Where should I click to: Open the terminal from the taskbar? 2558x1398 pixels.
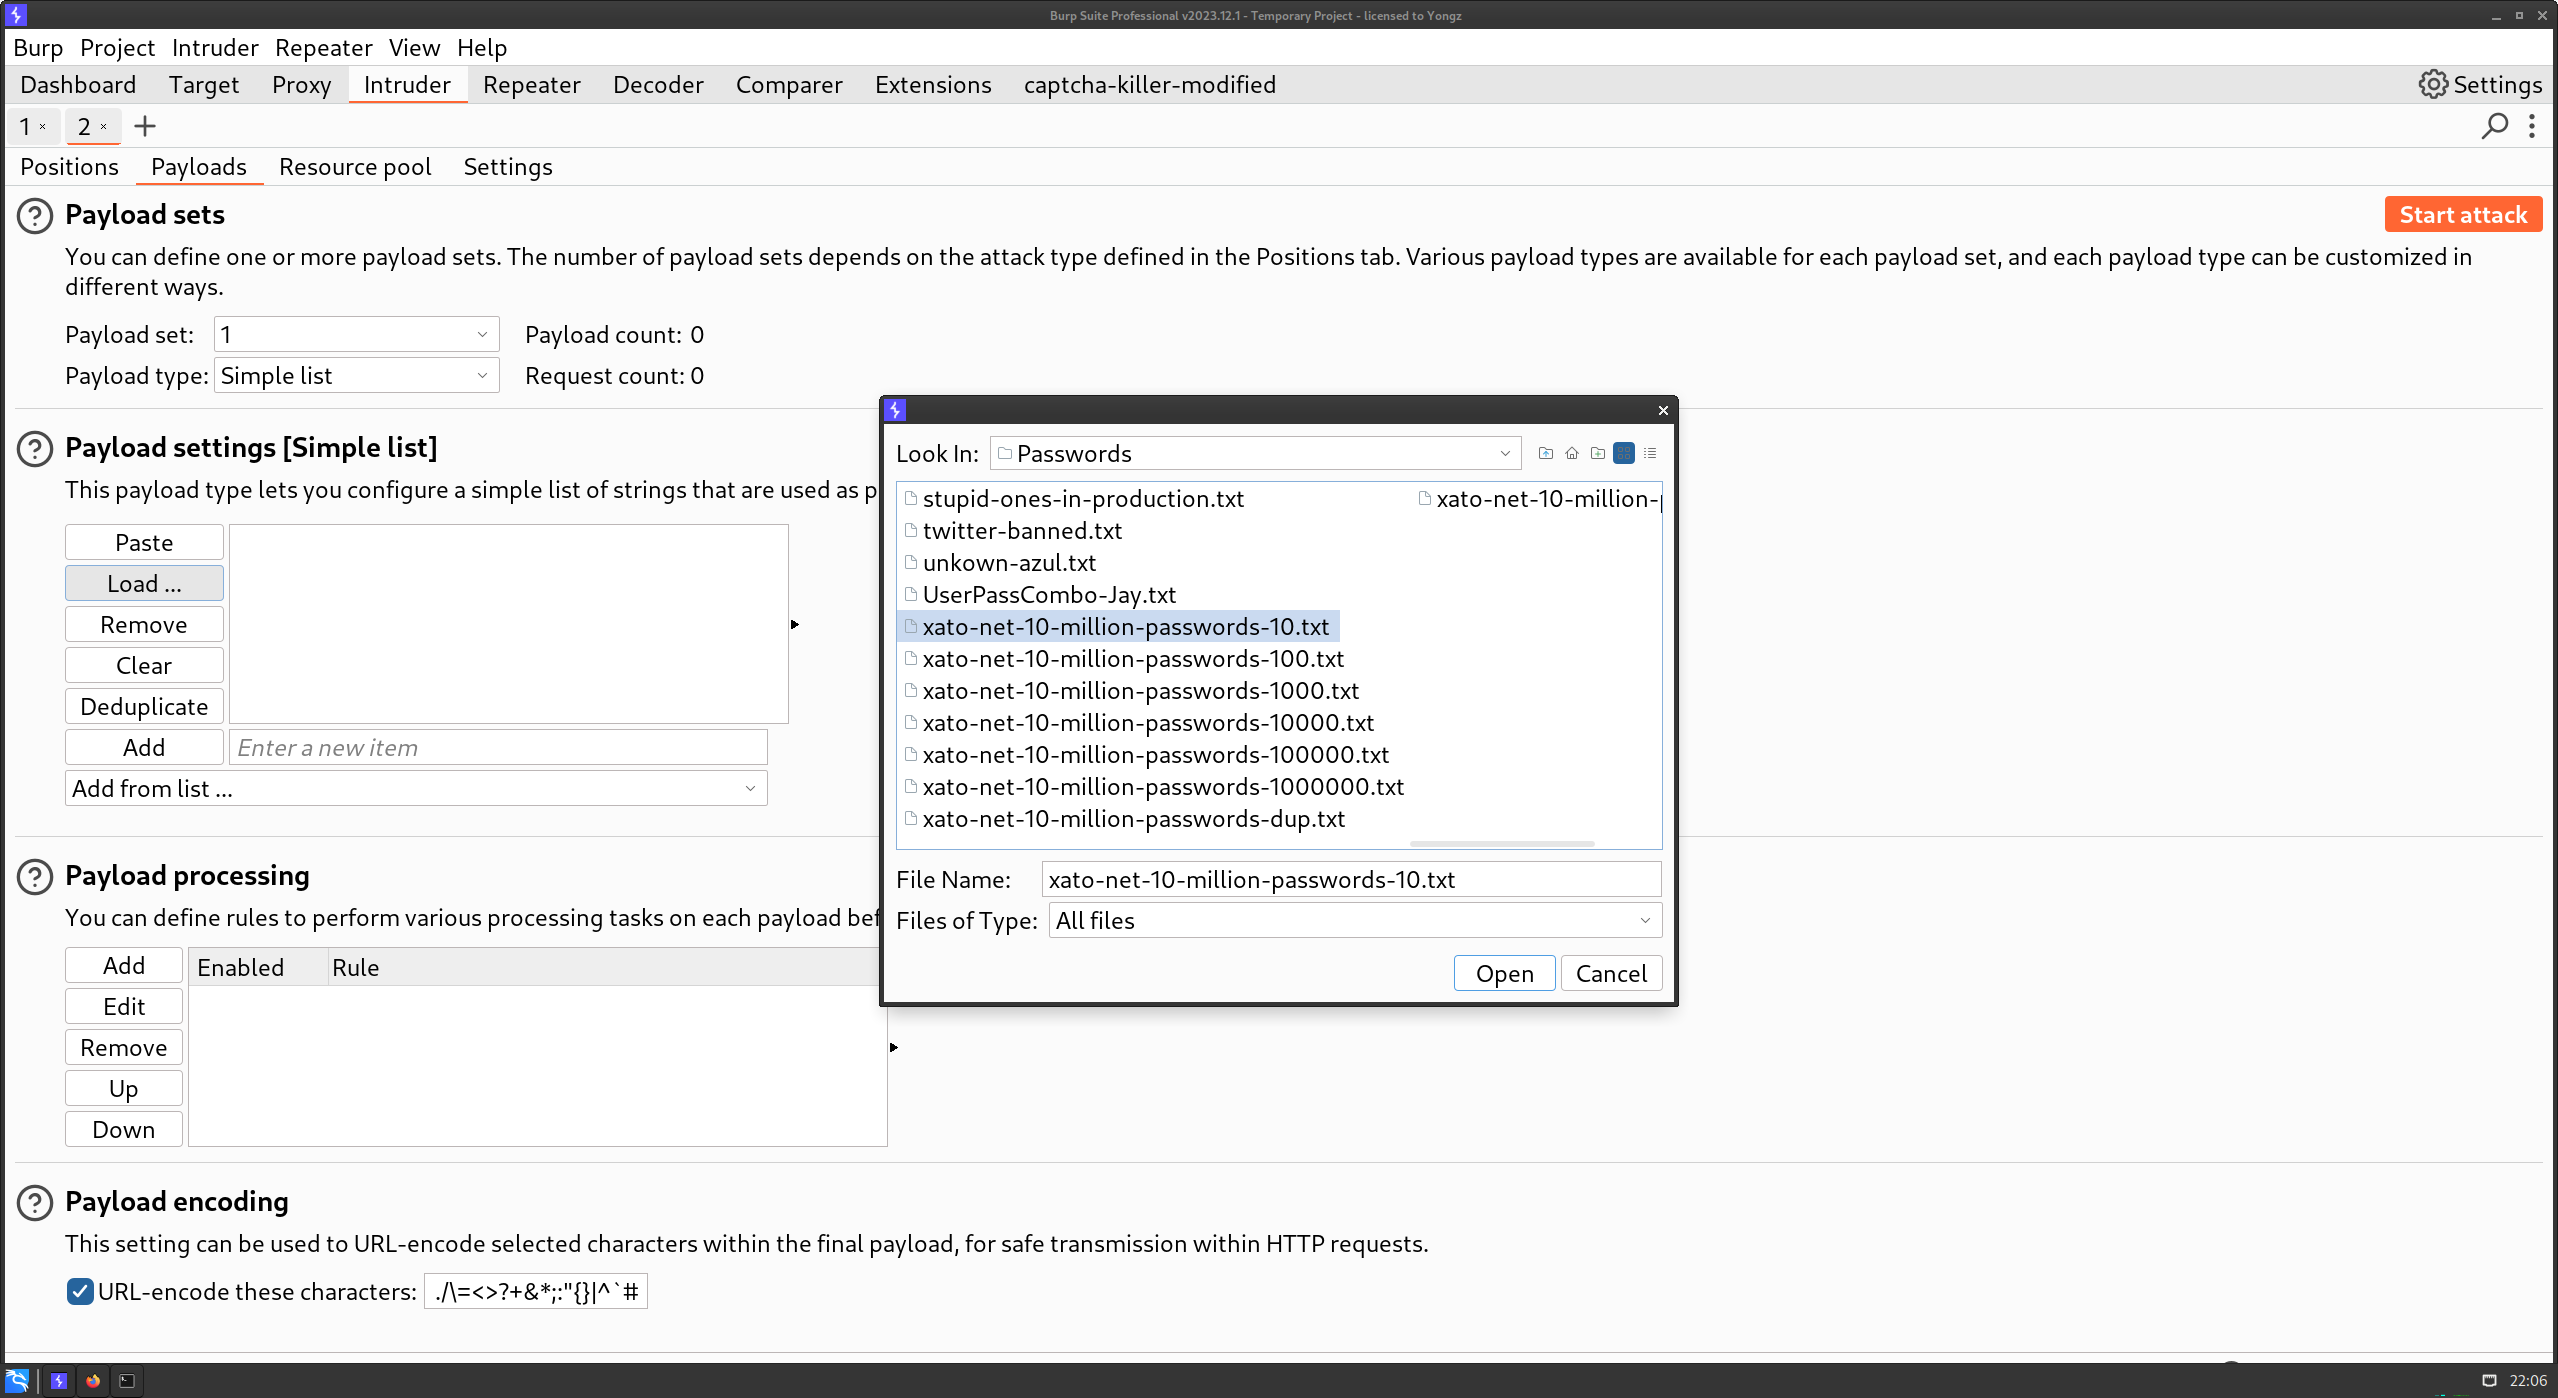pos(127,1381)
